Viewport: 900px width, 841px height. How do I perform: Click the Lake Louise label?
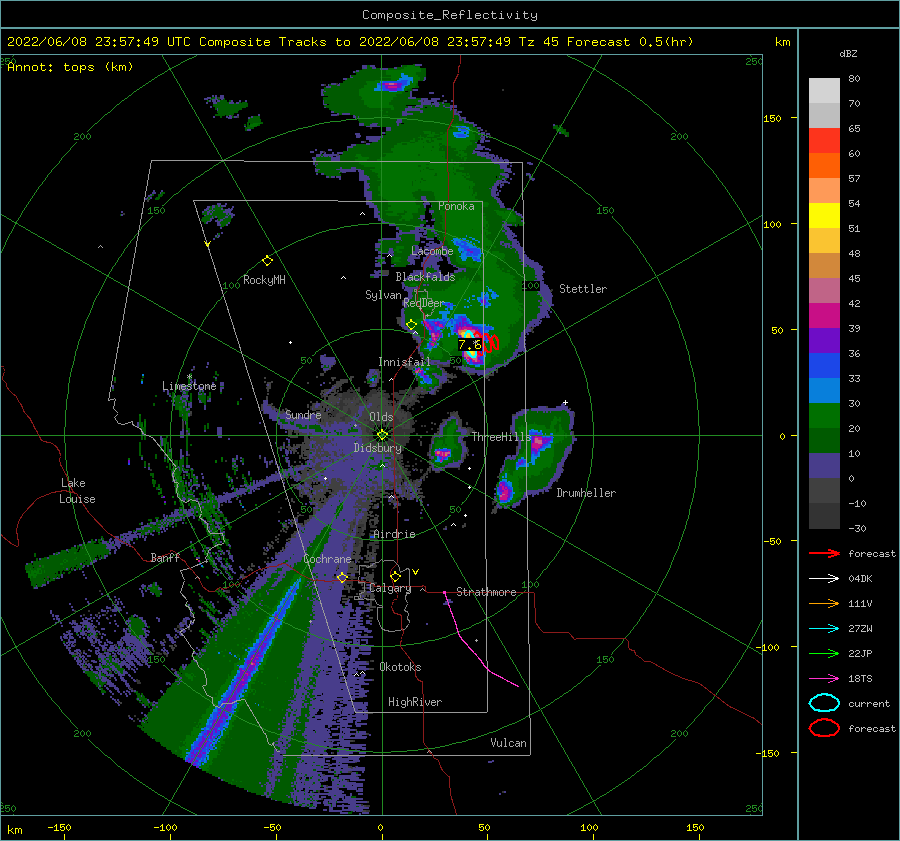click(77, 491)
